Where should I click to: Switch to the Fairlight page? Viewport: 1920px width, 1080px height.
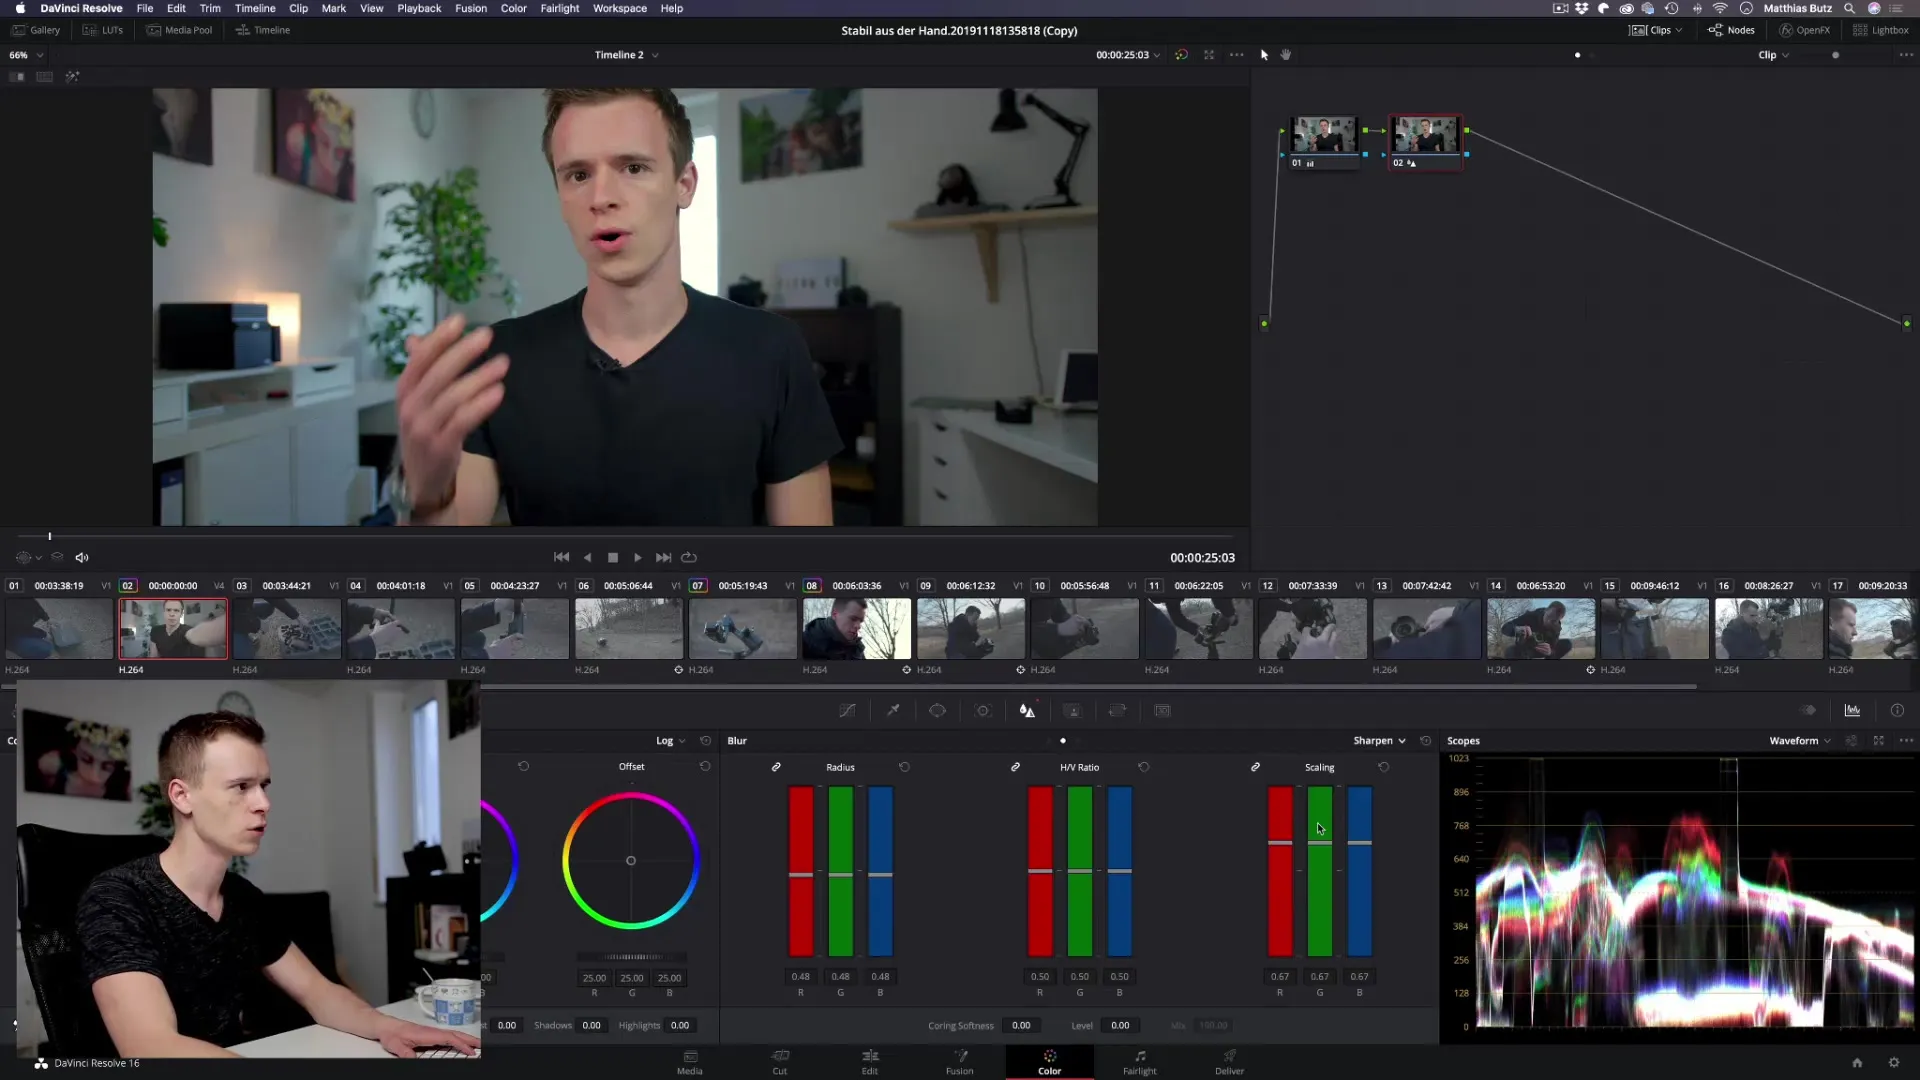(x=1139, y=1062)
